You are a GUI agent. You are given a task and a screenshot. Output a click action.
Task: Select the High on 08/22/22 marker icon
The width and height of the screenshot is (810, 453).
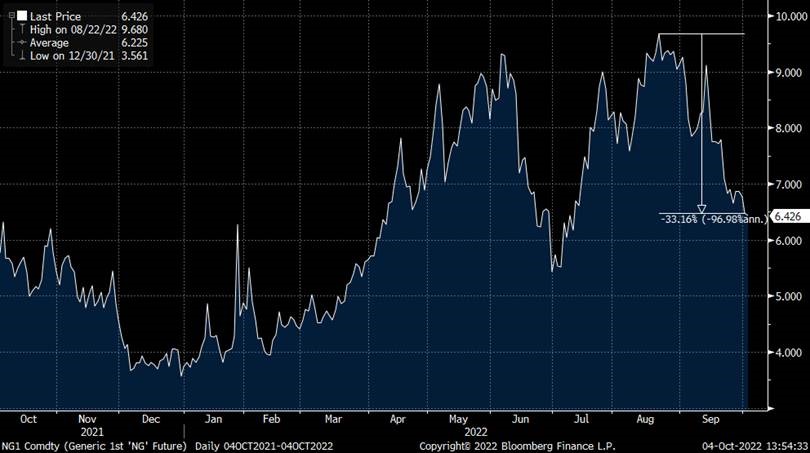pos(21,30)
